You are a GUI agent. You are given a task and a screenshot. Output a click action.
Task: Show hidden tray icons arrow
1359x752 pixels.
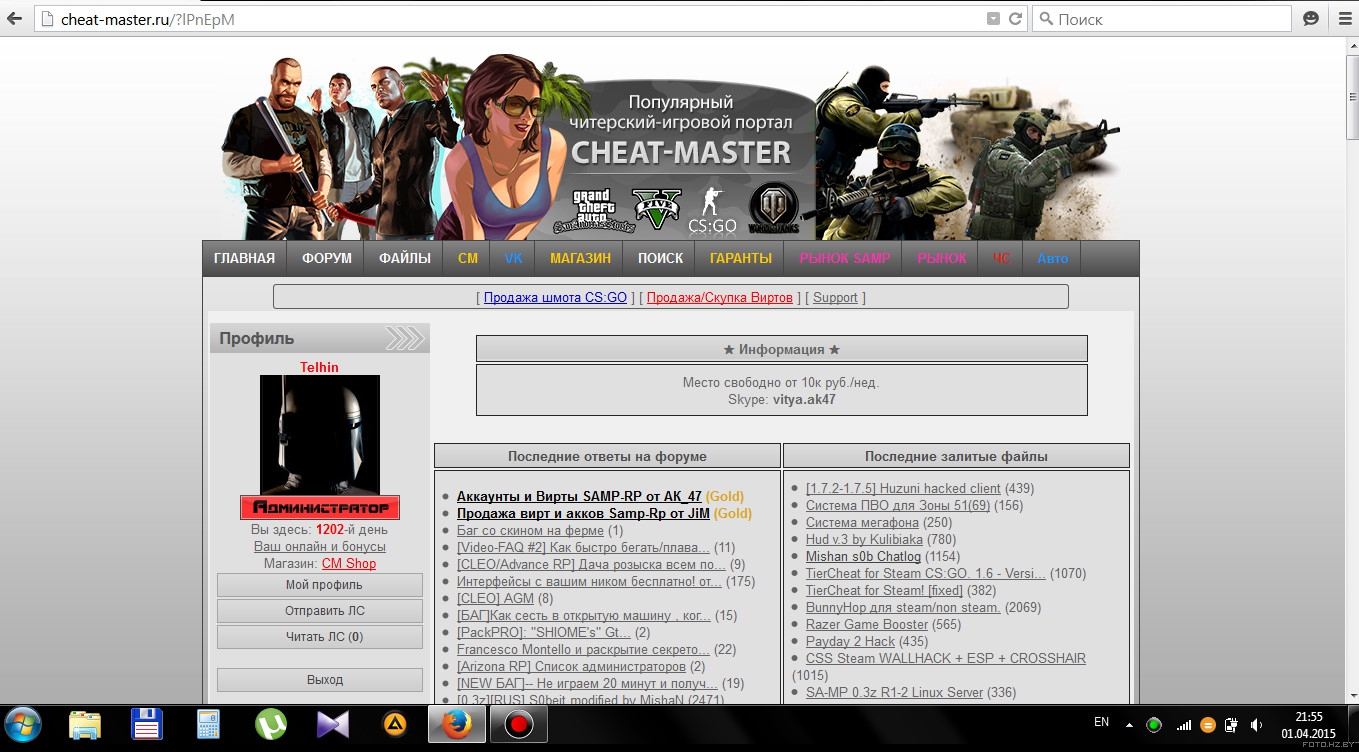click(1129, 724)
